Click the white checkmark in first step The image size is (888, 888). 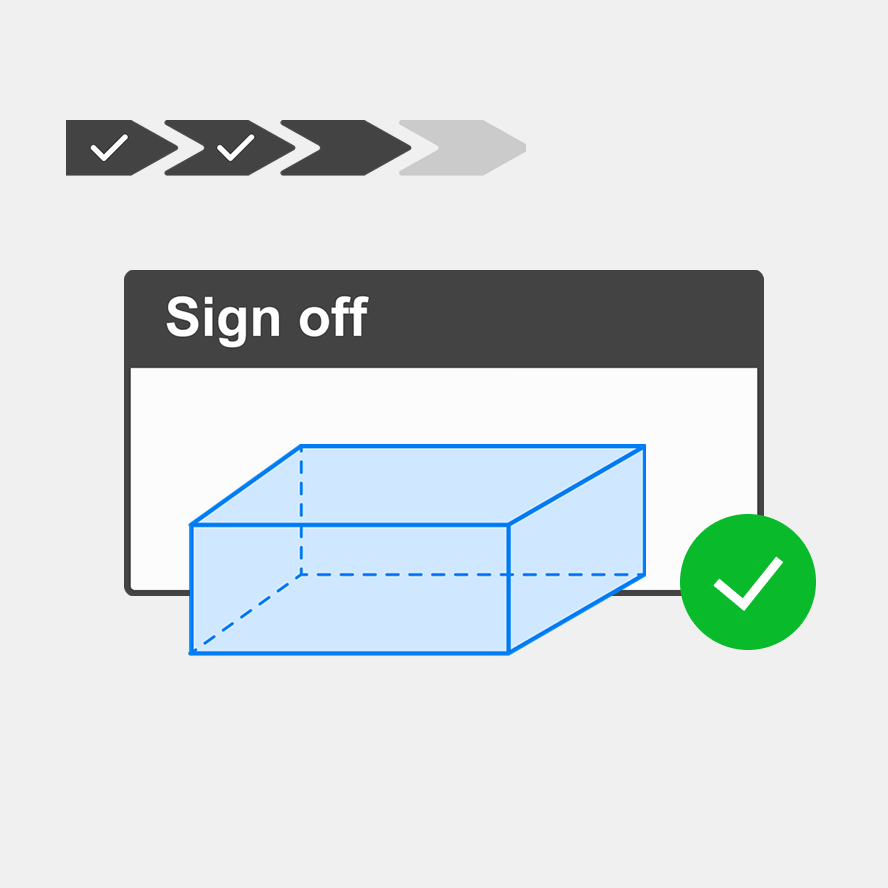point(109,148)
